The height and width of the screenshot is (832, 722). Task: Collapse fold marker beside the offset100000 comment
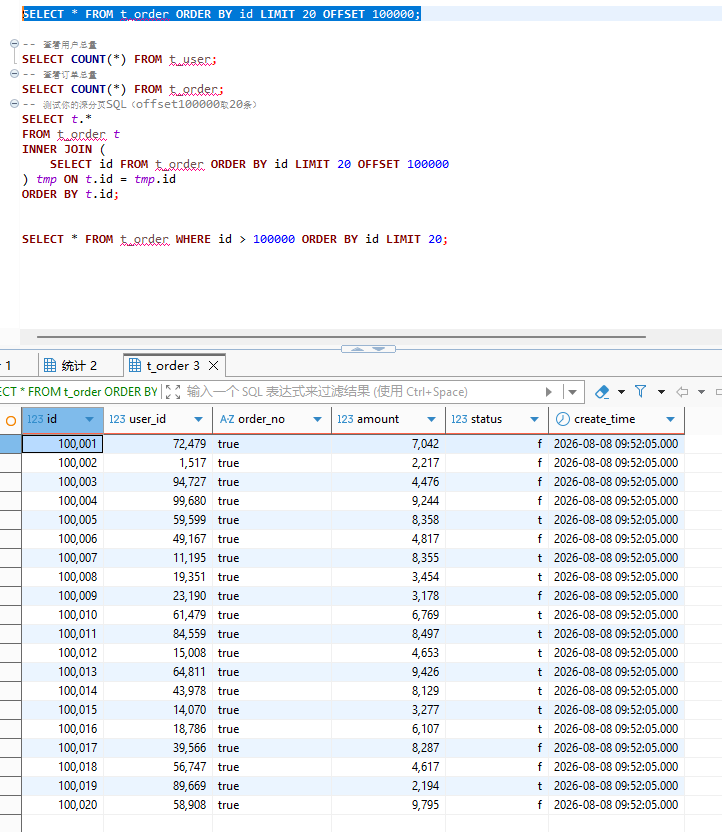tap(15, 103)
